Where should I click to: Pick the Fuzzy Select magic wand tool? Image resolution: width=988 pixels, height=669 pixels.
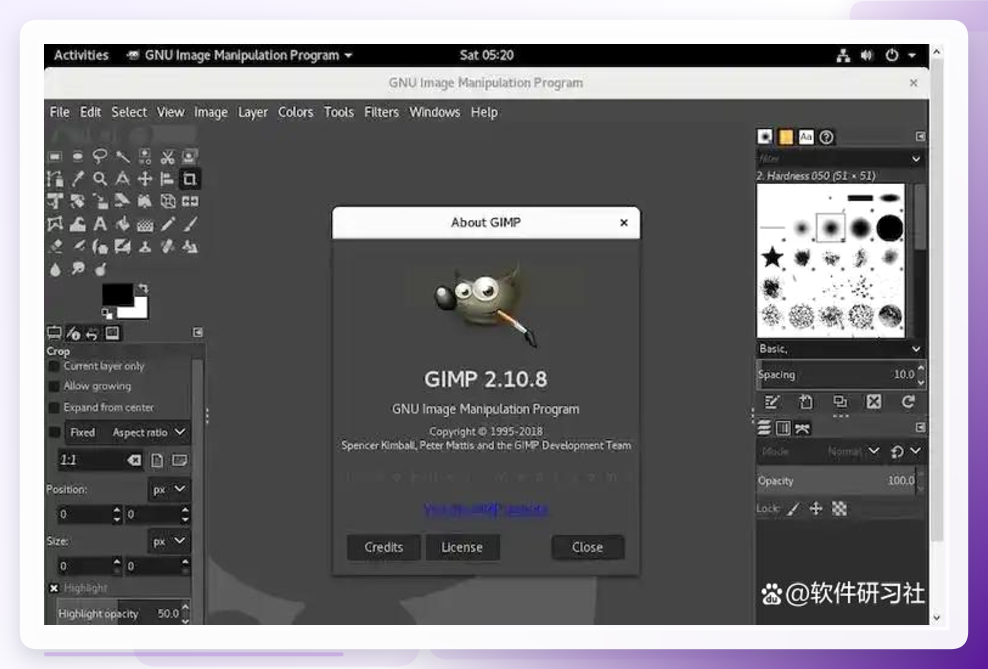click(x=122, y=156)
